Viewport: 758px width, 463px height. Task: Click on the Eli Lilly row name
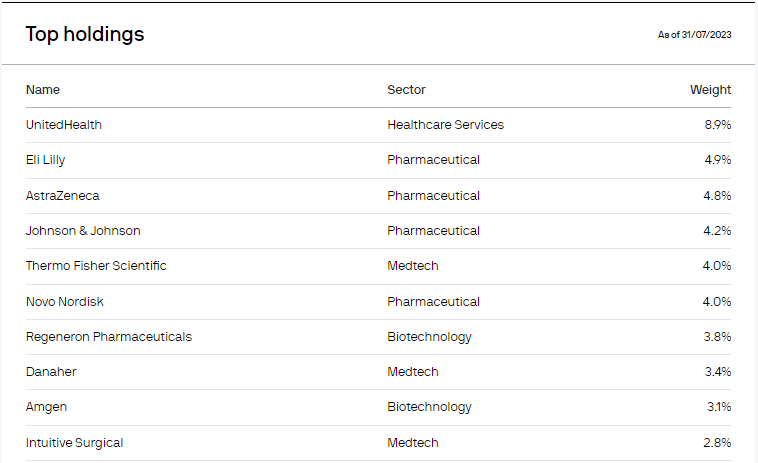pyautogui.click(x=46, y=160)
